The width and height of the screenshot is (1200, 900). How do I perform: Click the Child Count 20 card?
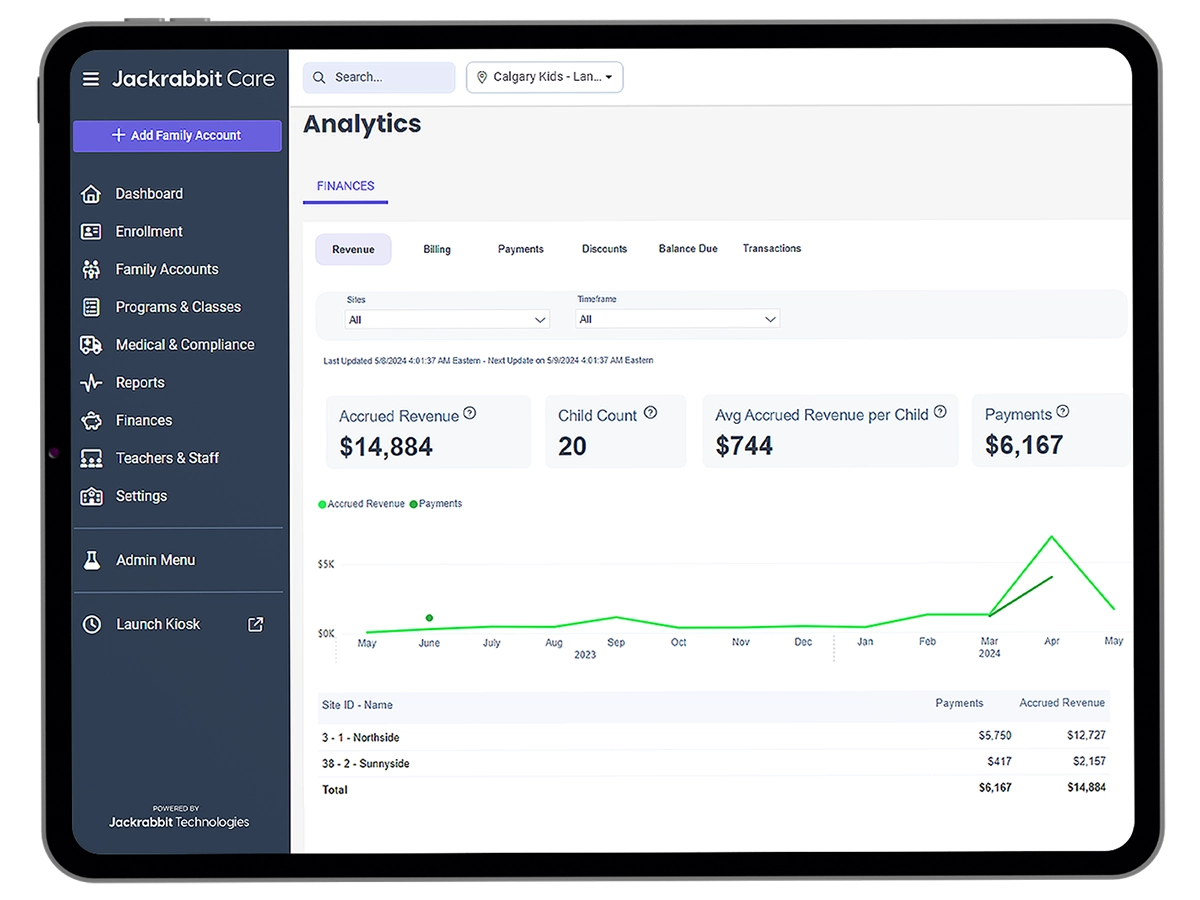(616, 431)
